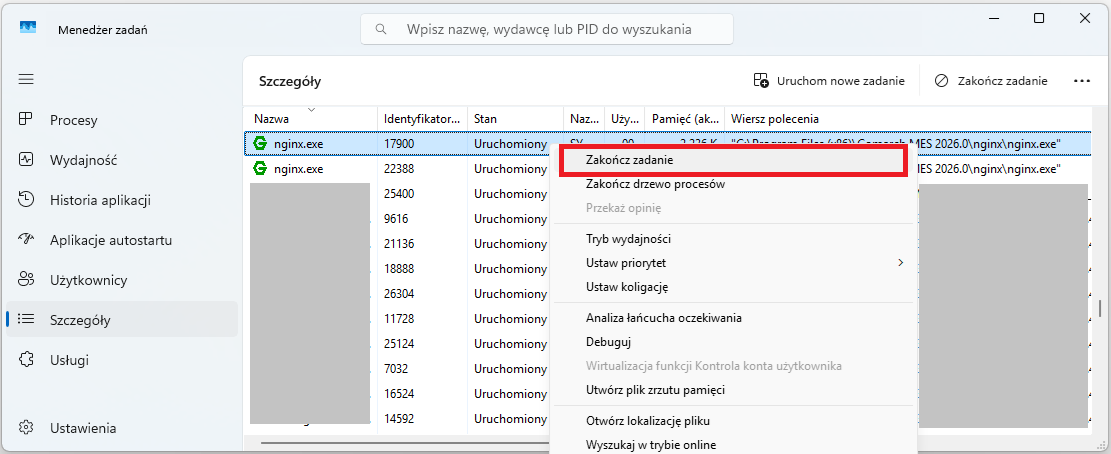Open Historia aplikacji page
The height and width of the screenshot is (454, 1111).
(x=122, y=200)
